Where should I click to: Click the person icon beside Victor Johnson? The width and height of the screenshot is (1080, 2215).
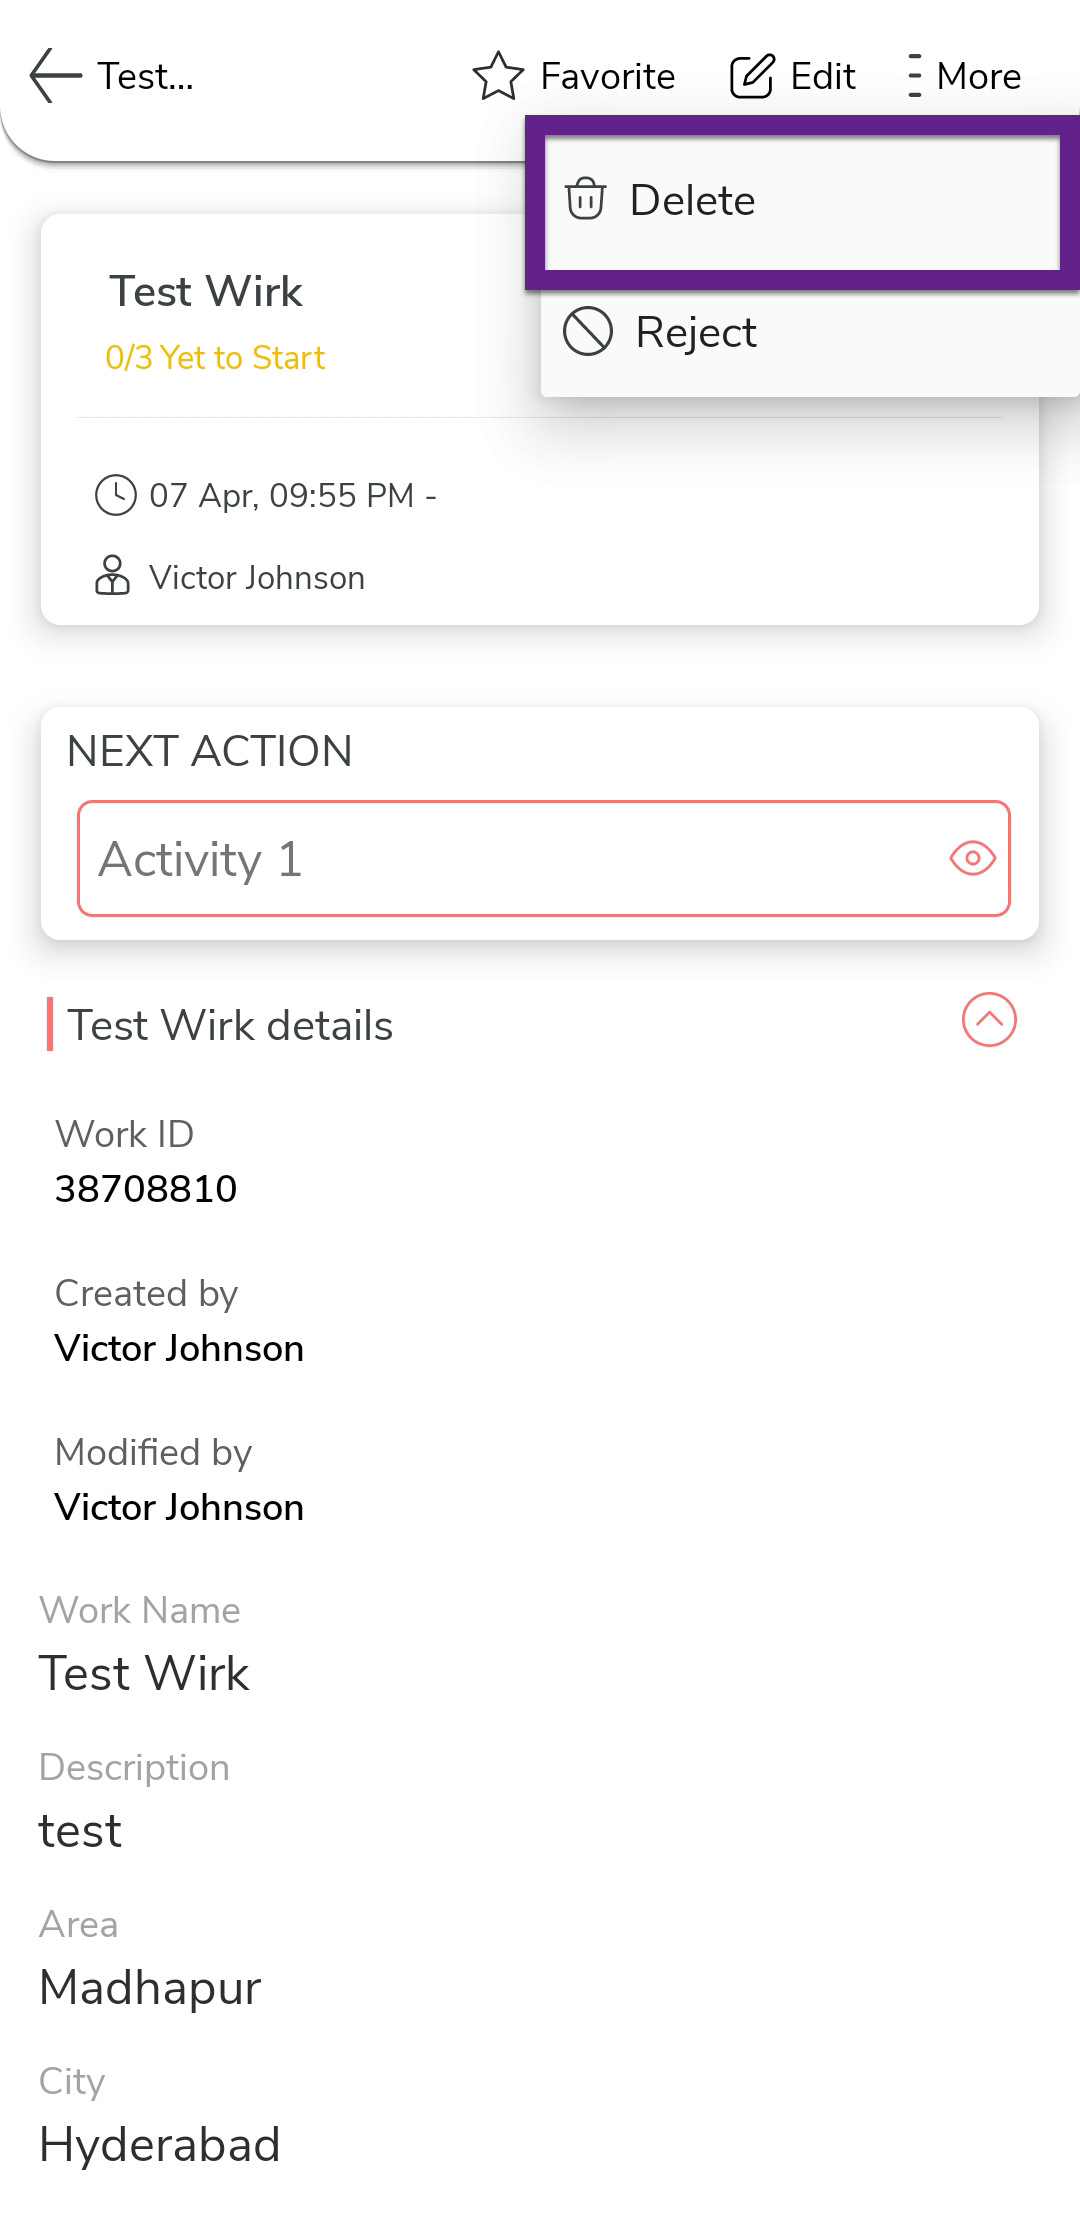(112, 576)
